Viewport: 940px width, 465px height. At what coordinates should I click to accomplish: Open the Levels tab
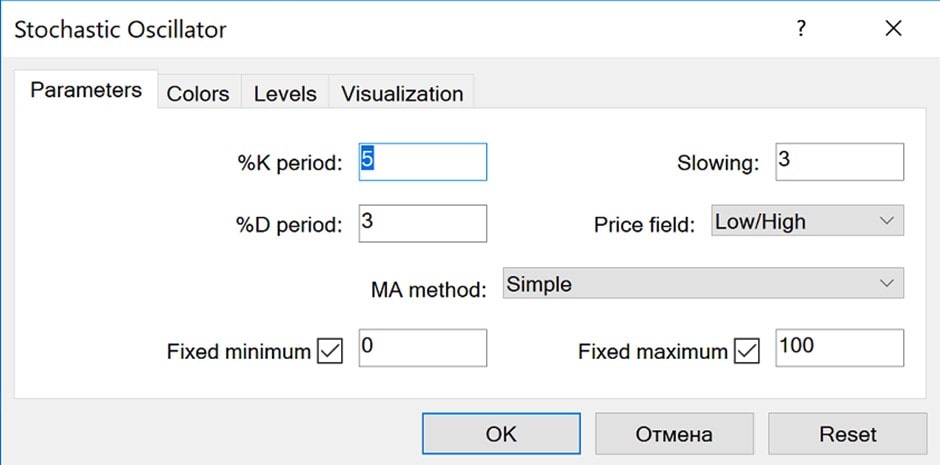(x=285, y=94)
